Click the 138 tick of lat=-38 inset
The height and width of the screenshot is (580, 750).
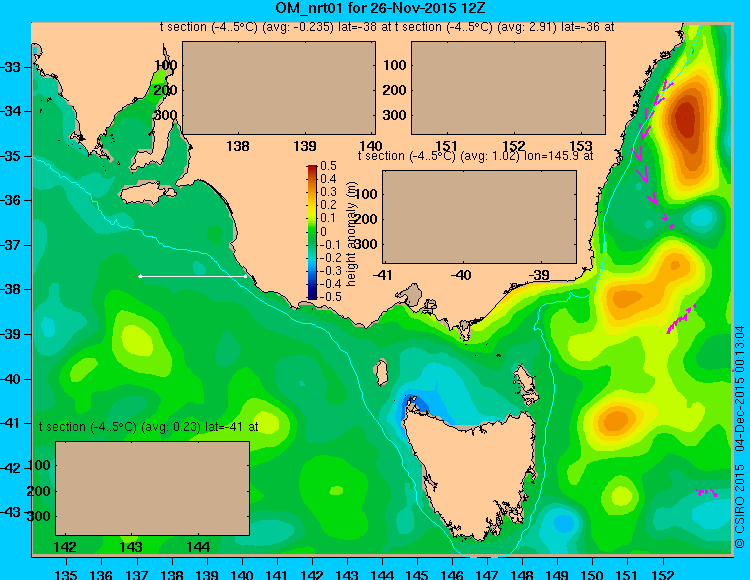tap(237, 146)
